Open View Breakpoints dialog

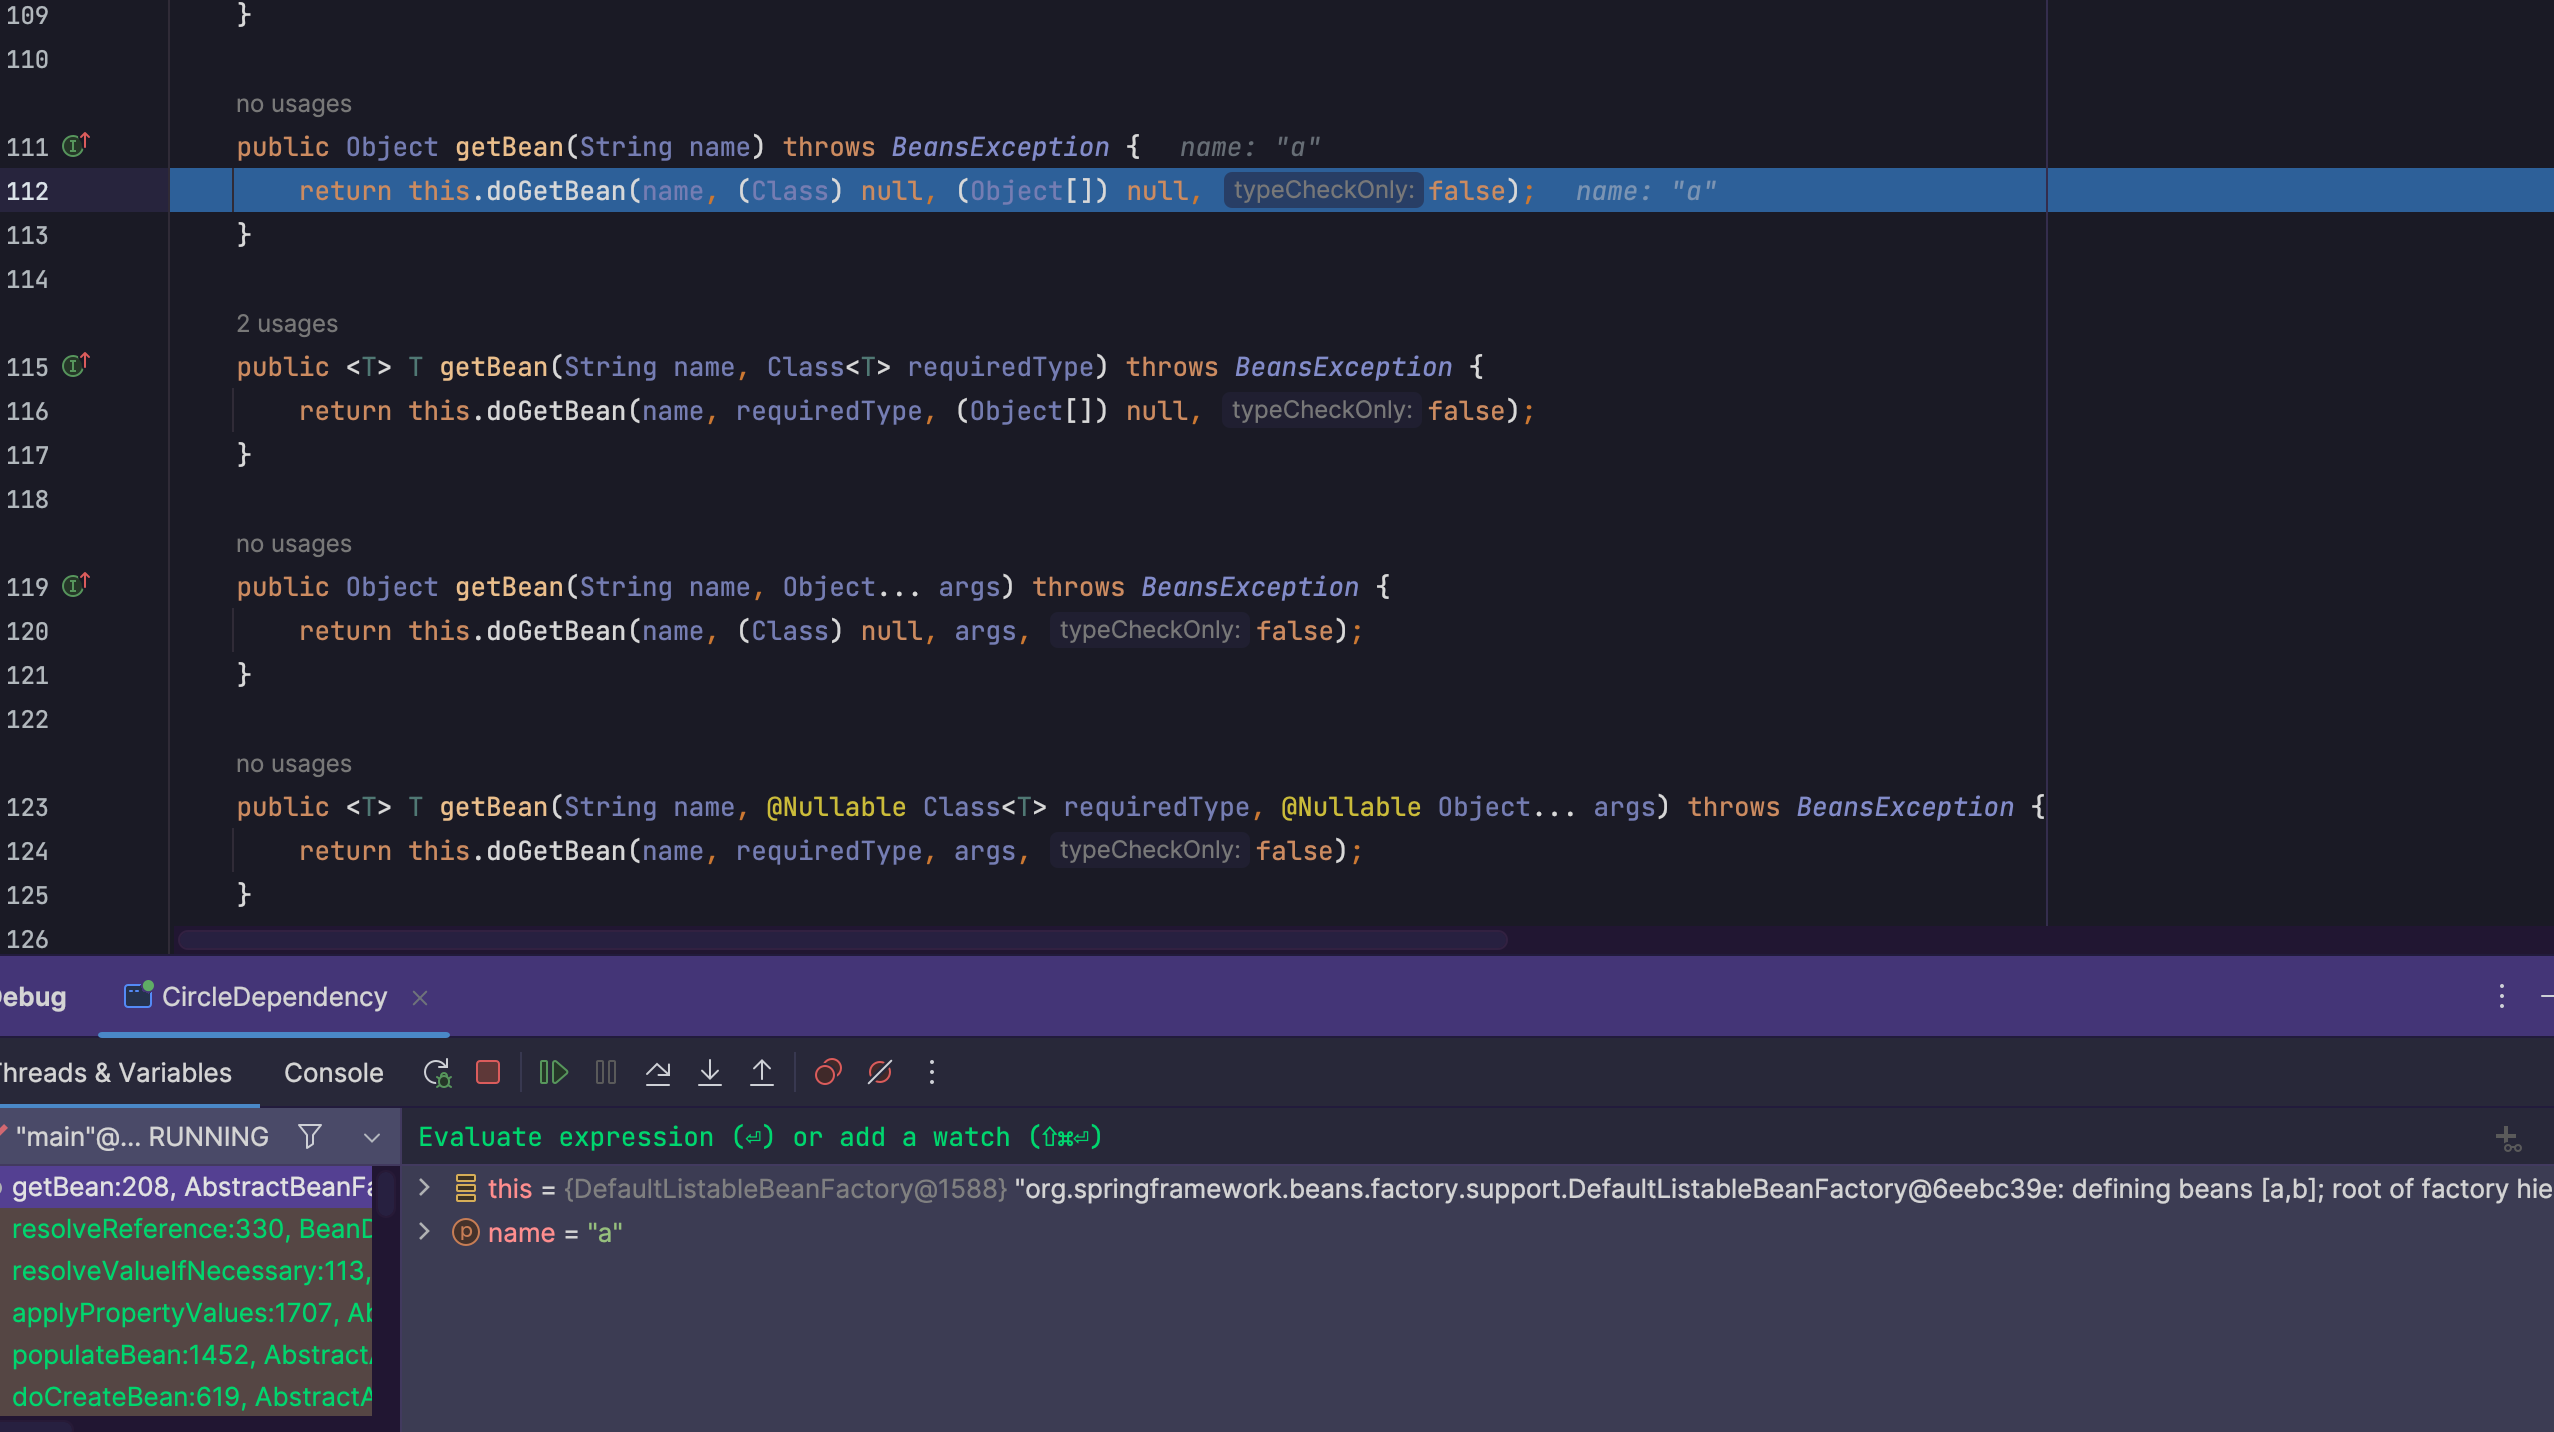click(828, 1073)
